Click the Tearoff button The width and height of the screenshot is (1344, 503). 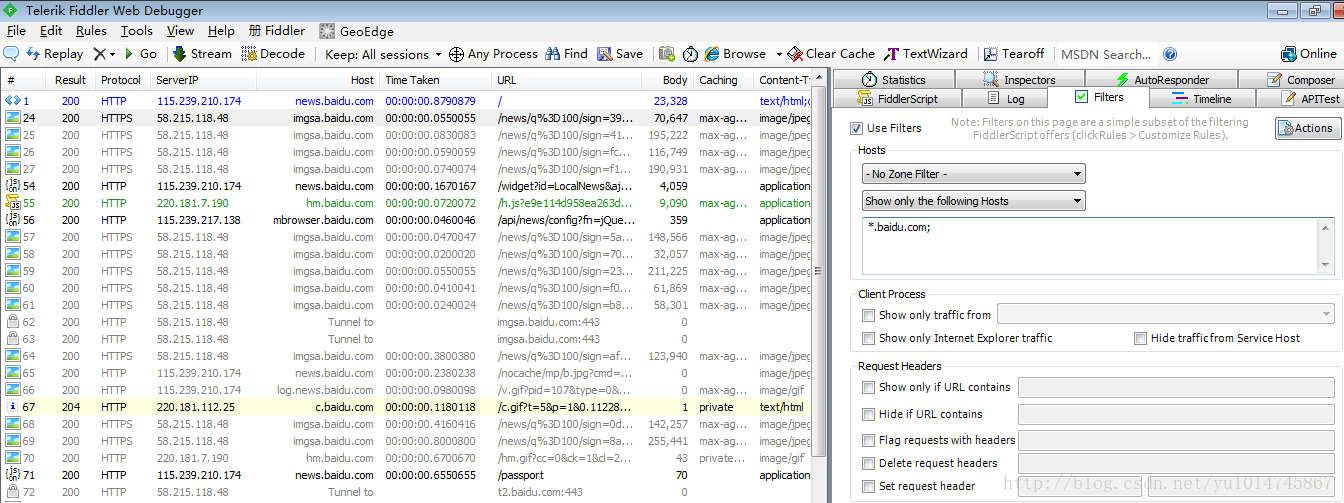point(1014,54)
